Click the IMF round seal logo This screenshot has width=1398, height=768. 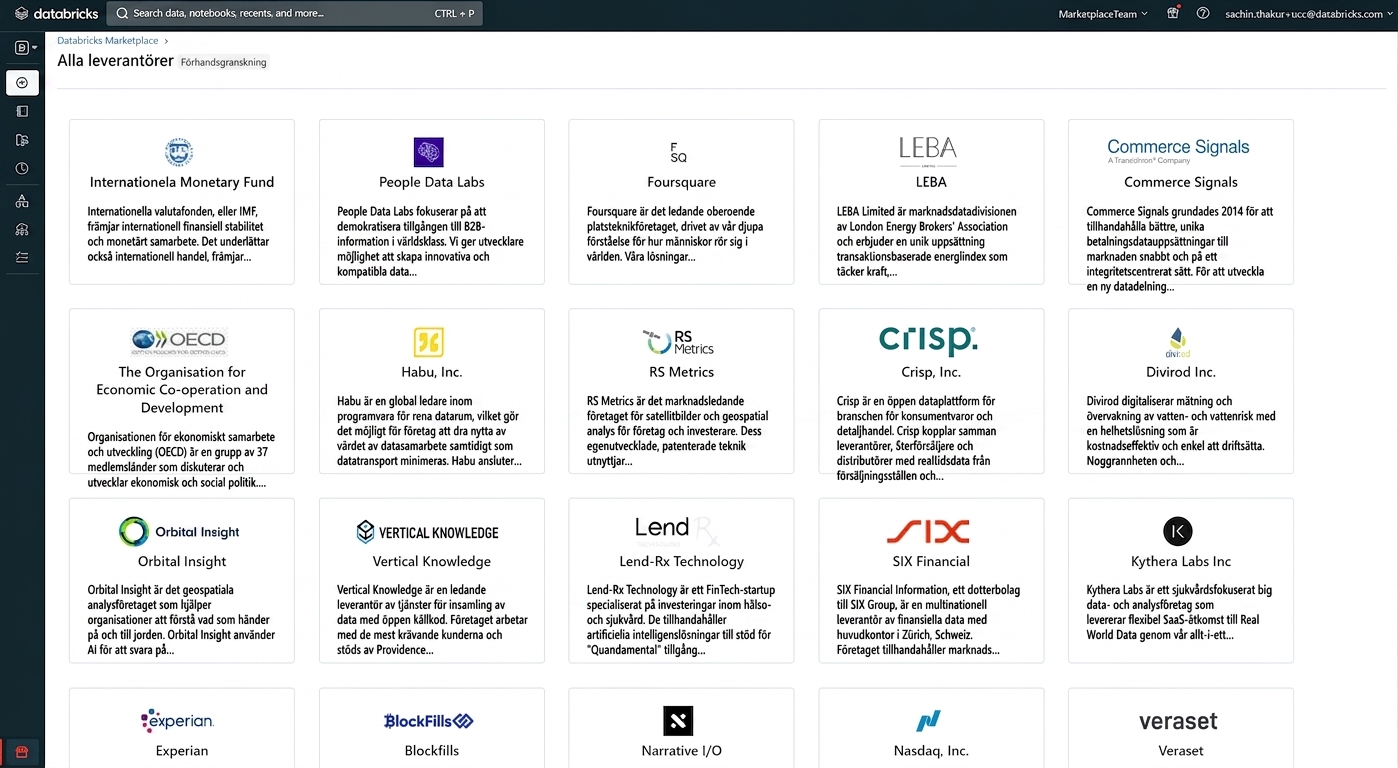click(179, 152)
